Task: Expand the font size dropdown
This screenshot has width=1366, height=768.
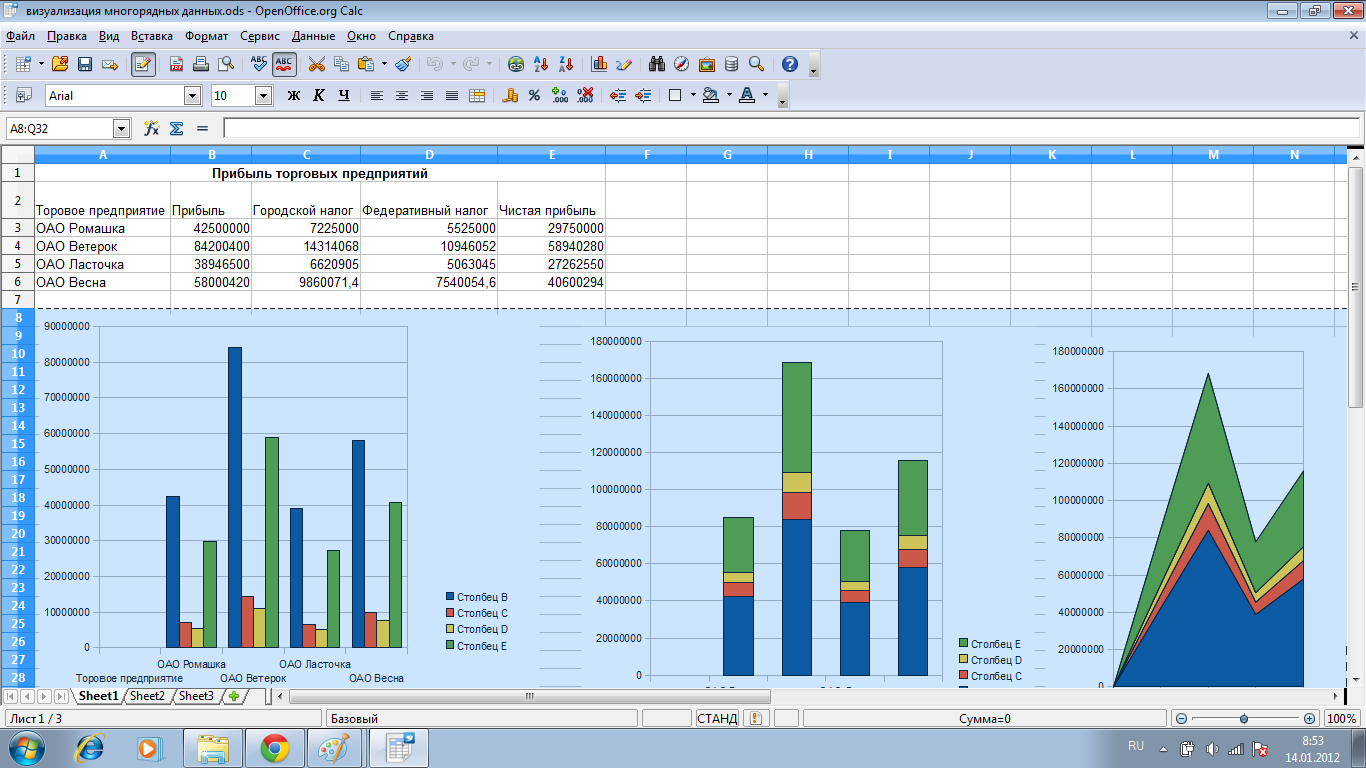Action: click(264, 96)
